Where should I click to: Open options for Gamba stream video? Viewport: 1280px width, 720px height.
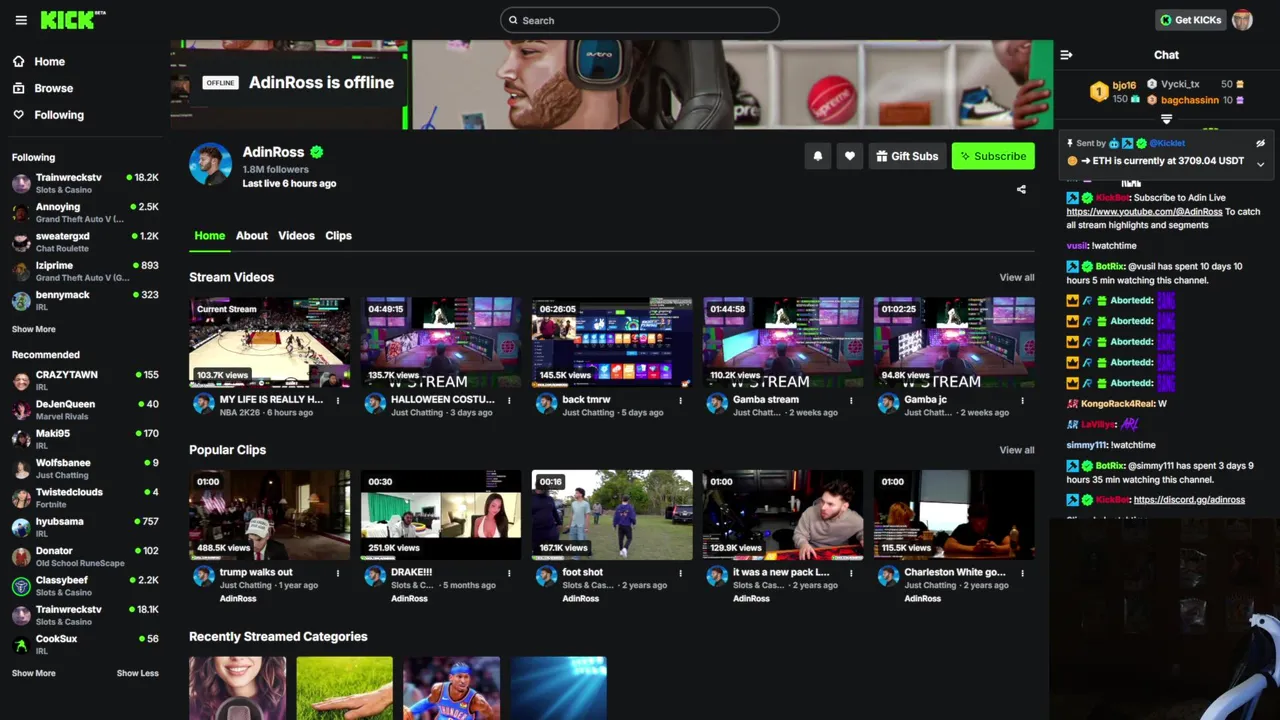851,401
